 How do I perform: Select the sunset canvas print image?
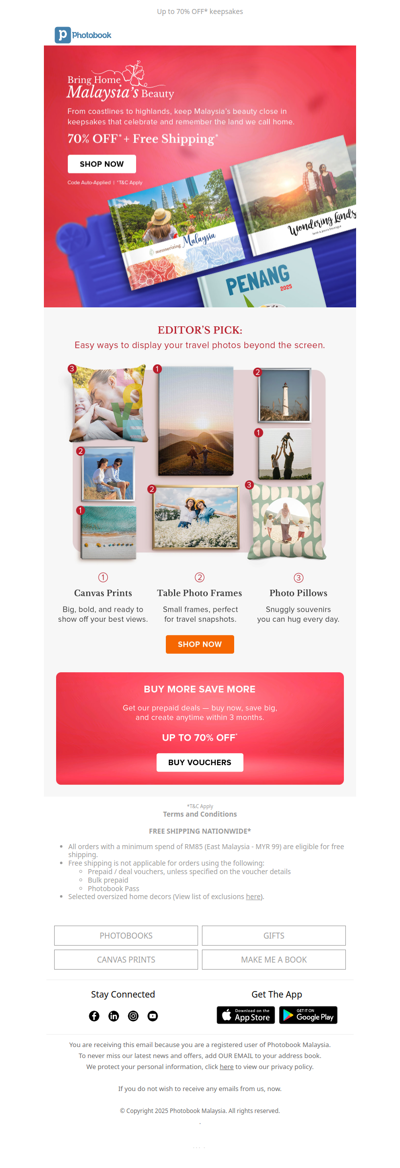pos(195,421)
